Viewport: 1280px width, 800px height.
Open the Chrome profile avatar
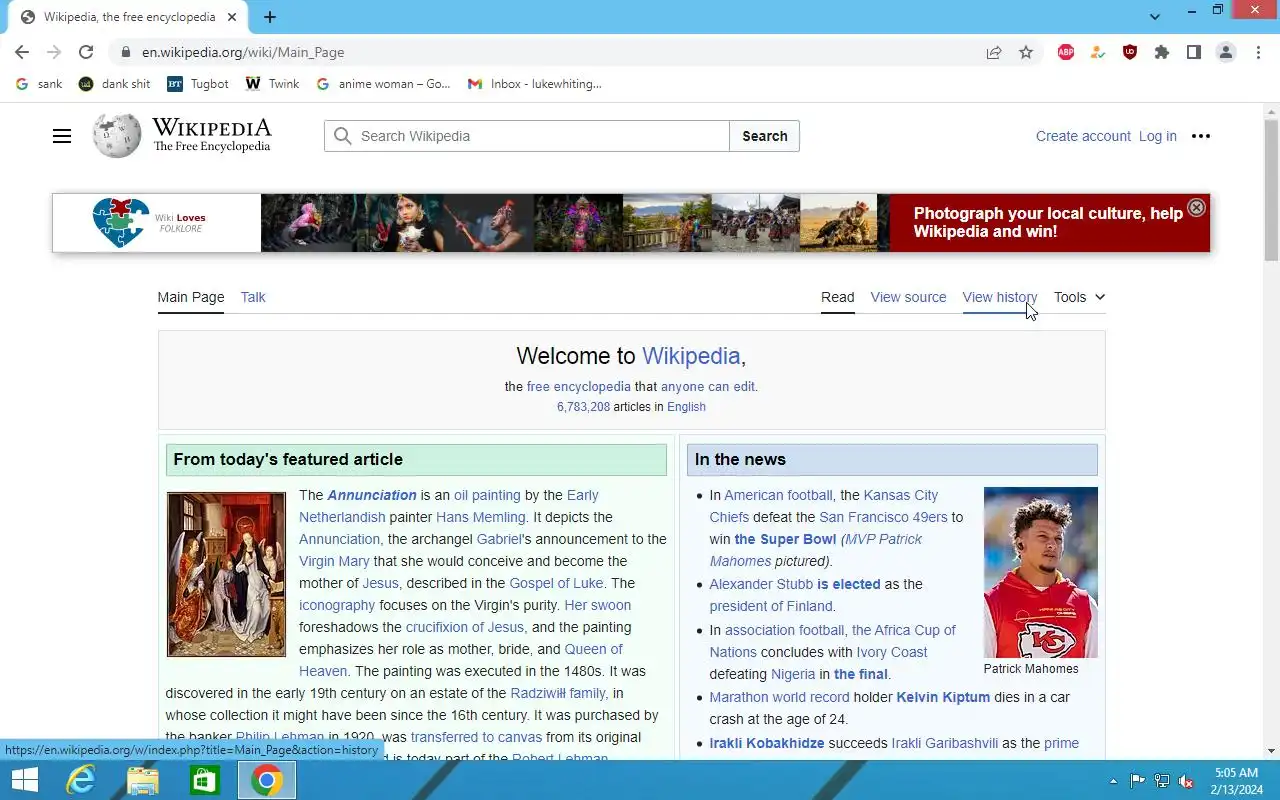pos(1226,52)
